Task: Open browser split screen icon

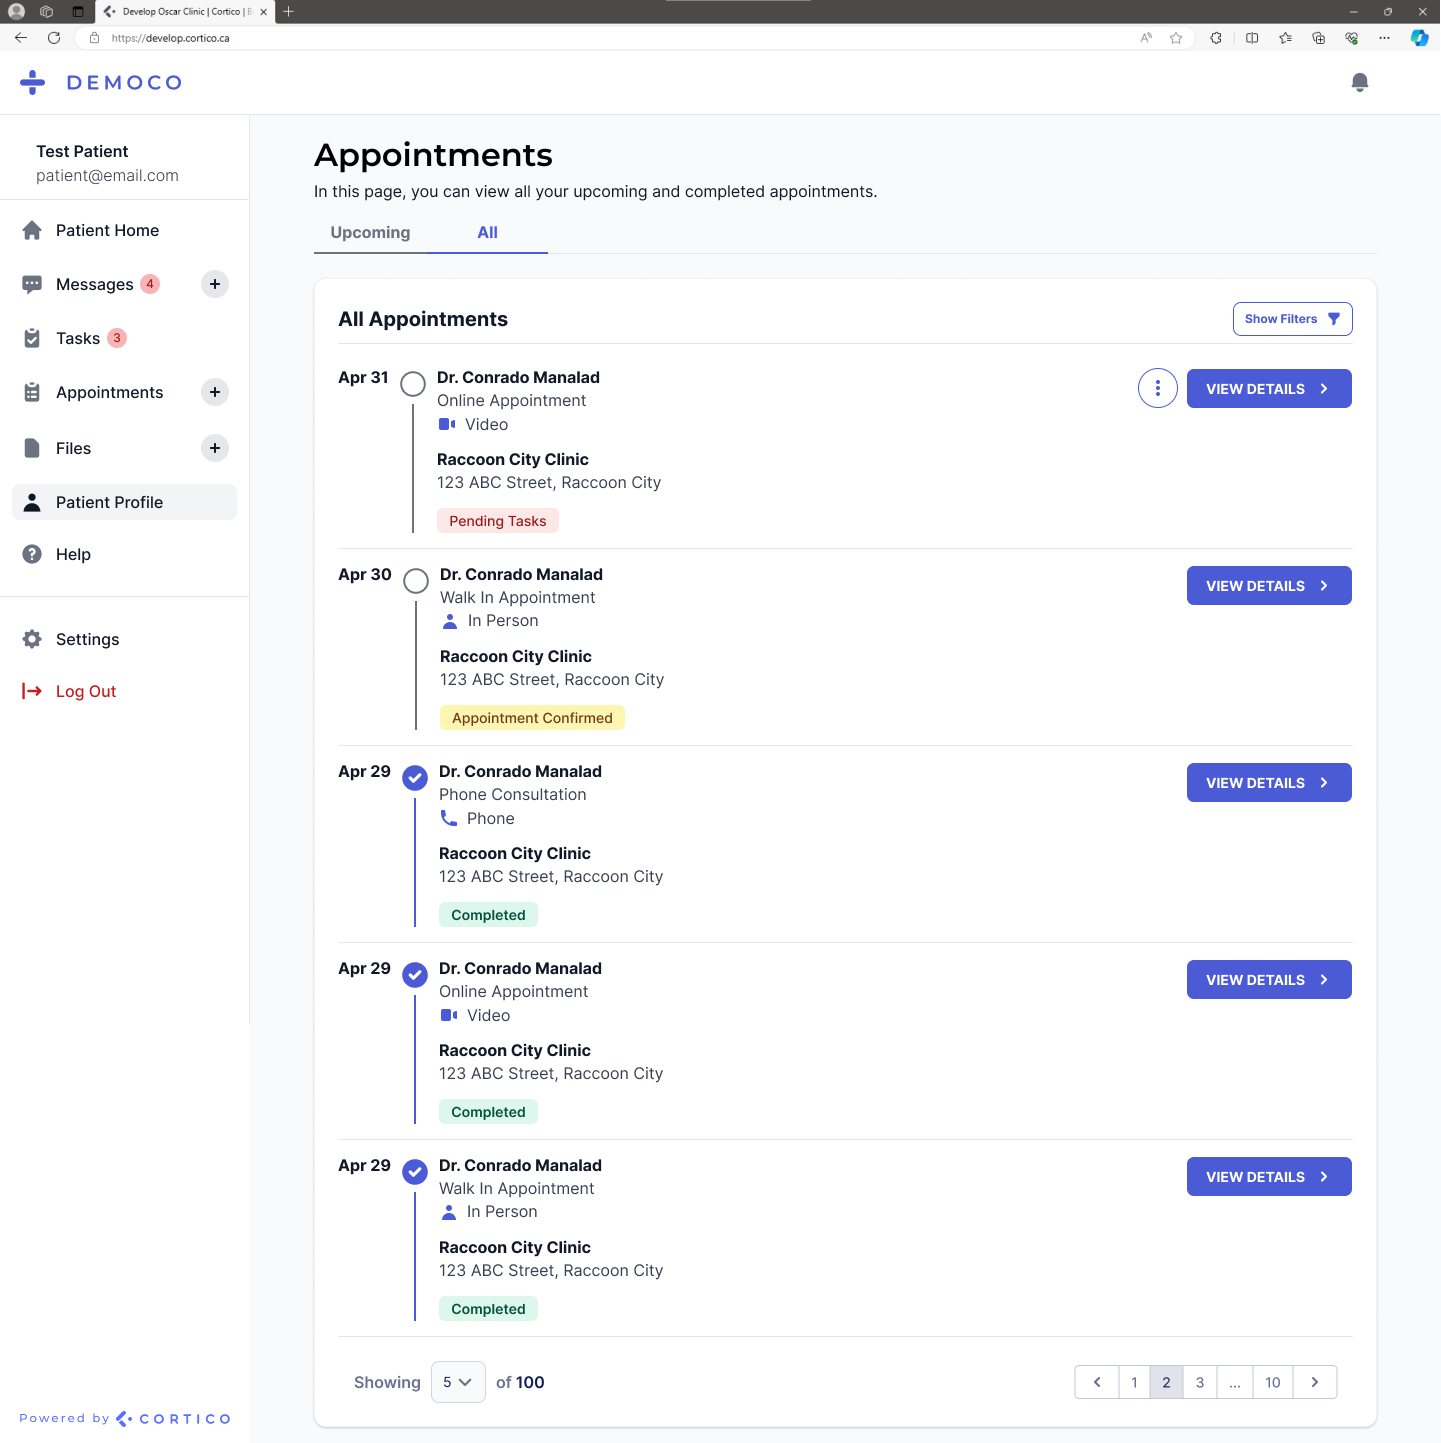Action: click(x=1252, y=38)
